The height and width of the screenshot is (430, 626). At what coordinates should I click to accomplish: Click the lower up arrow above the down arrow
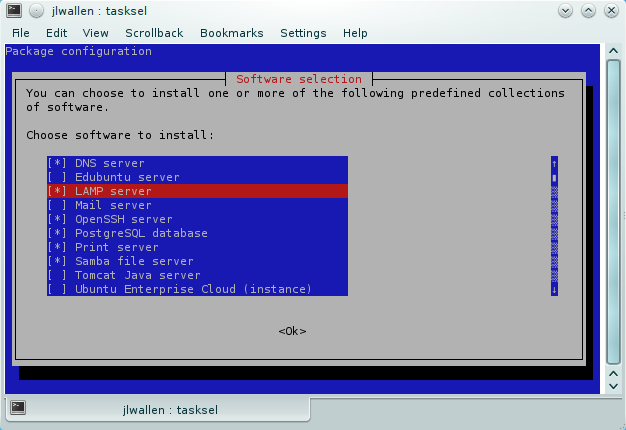[613, 374]
